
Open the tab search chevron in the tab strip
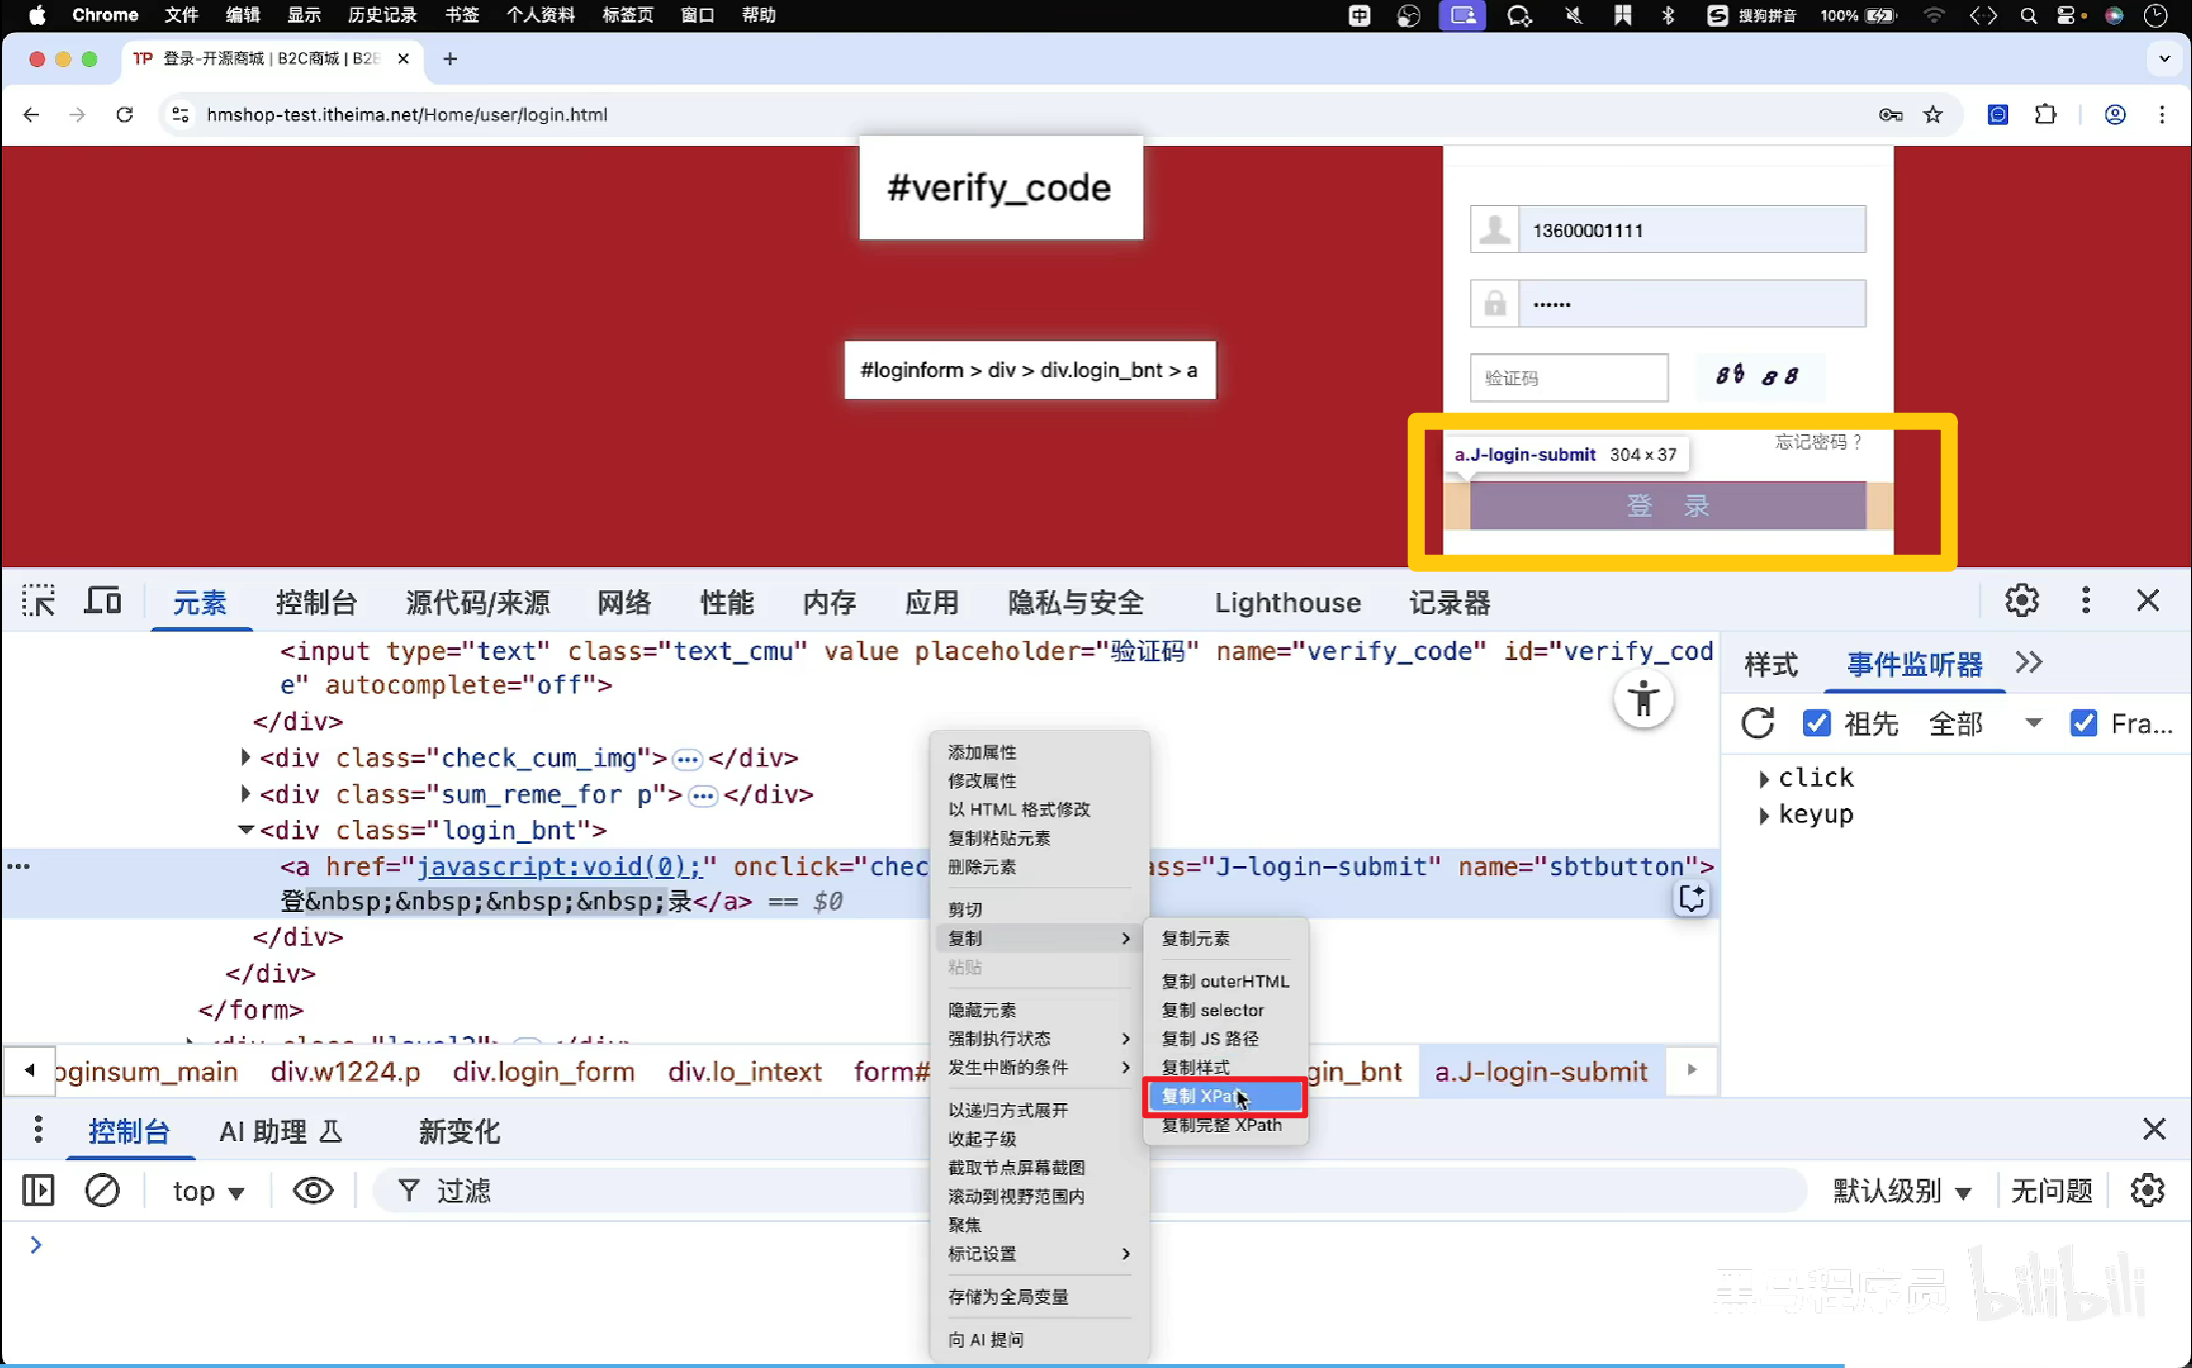pos(2164,59)
